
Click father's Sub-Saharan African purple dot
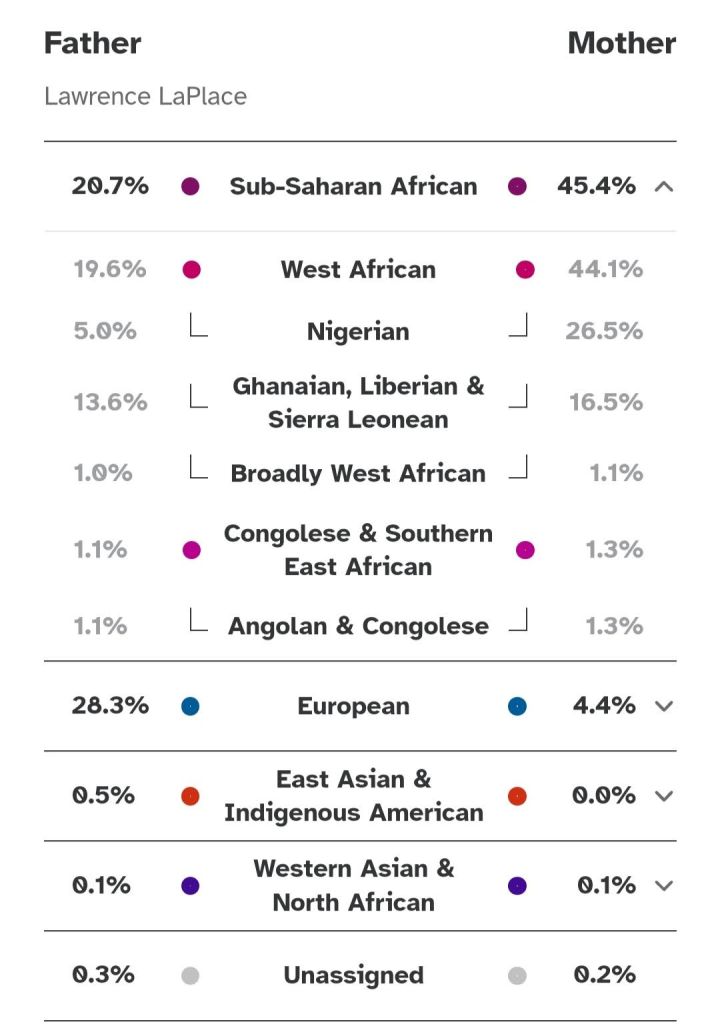pos(190,186)
